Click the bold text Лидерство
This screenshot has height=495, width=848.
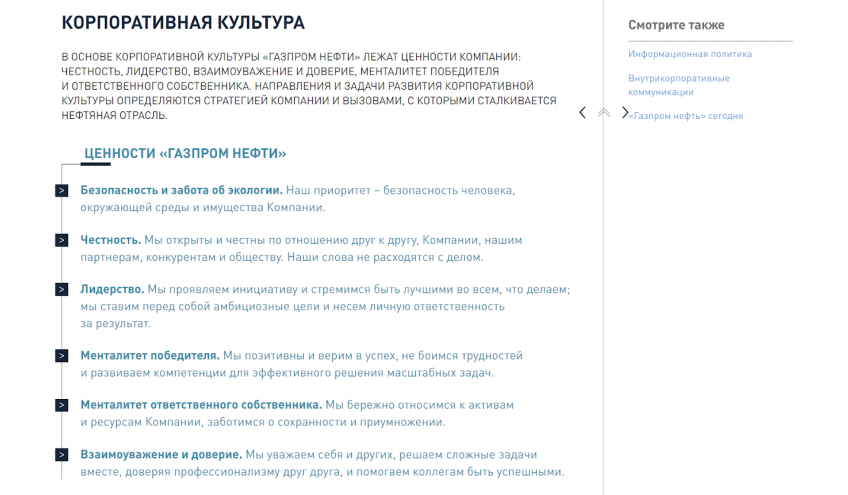112,289
